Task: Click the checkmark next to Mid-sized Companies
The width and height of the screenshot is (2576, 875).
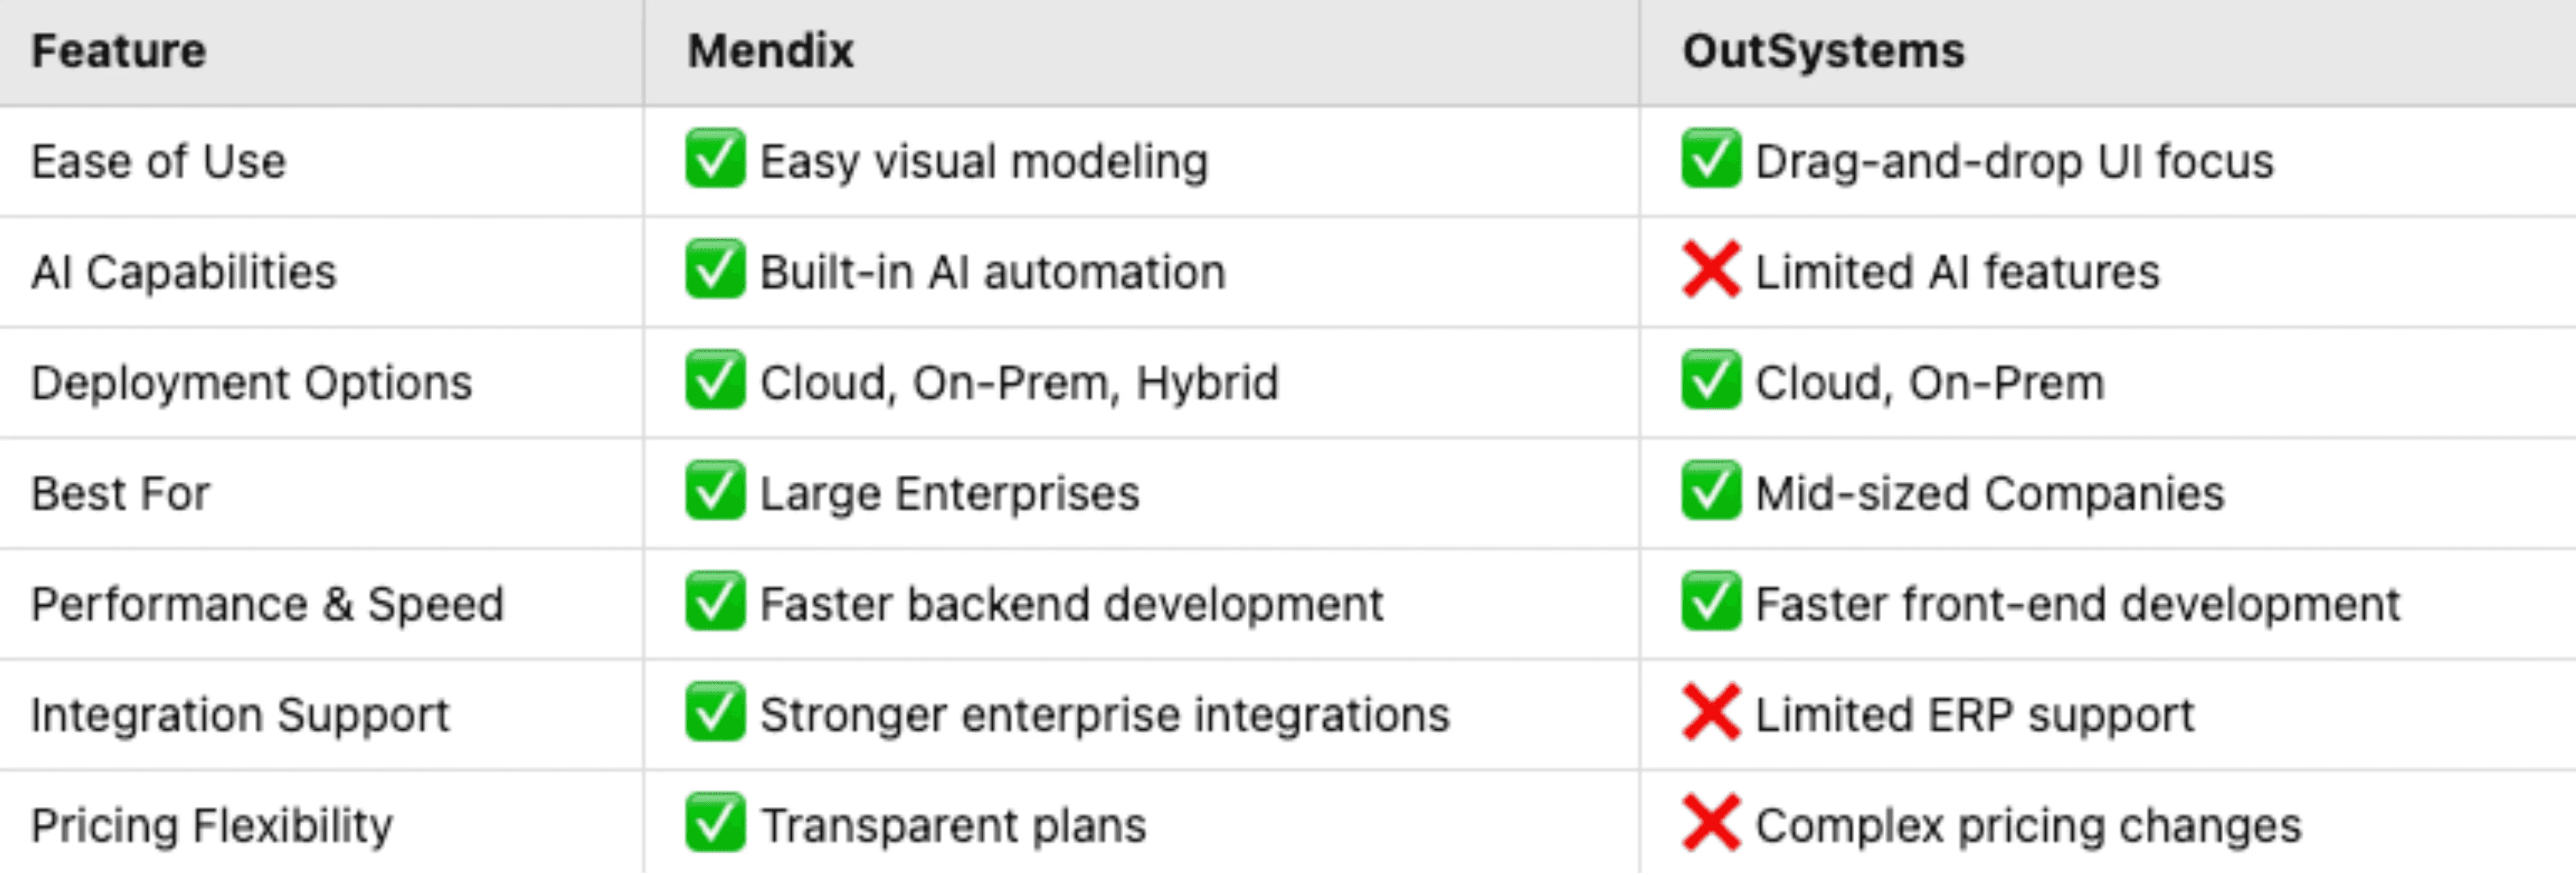Action: [x=1711, y=491]
